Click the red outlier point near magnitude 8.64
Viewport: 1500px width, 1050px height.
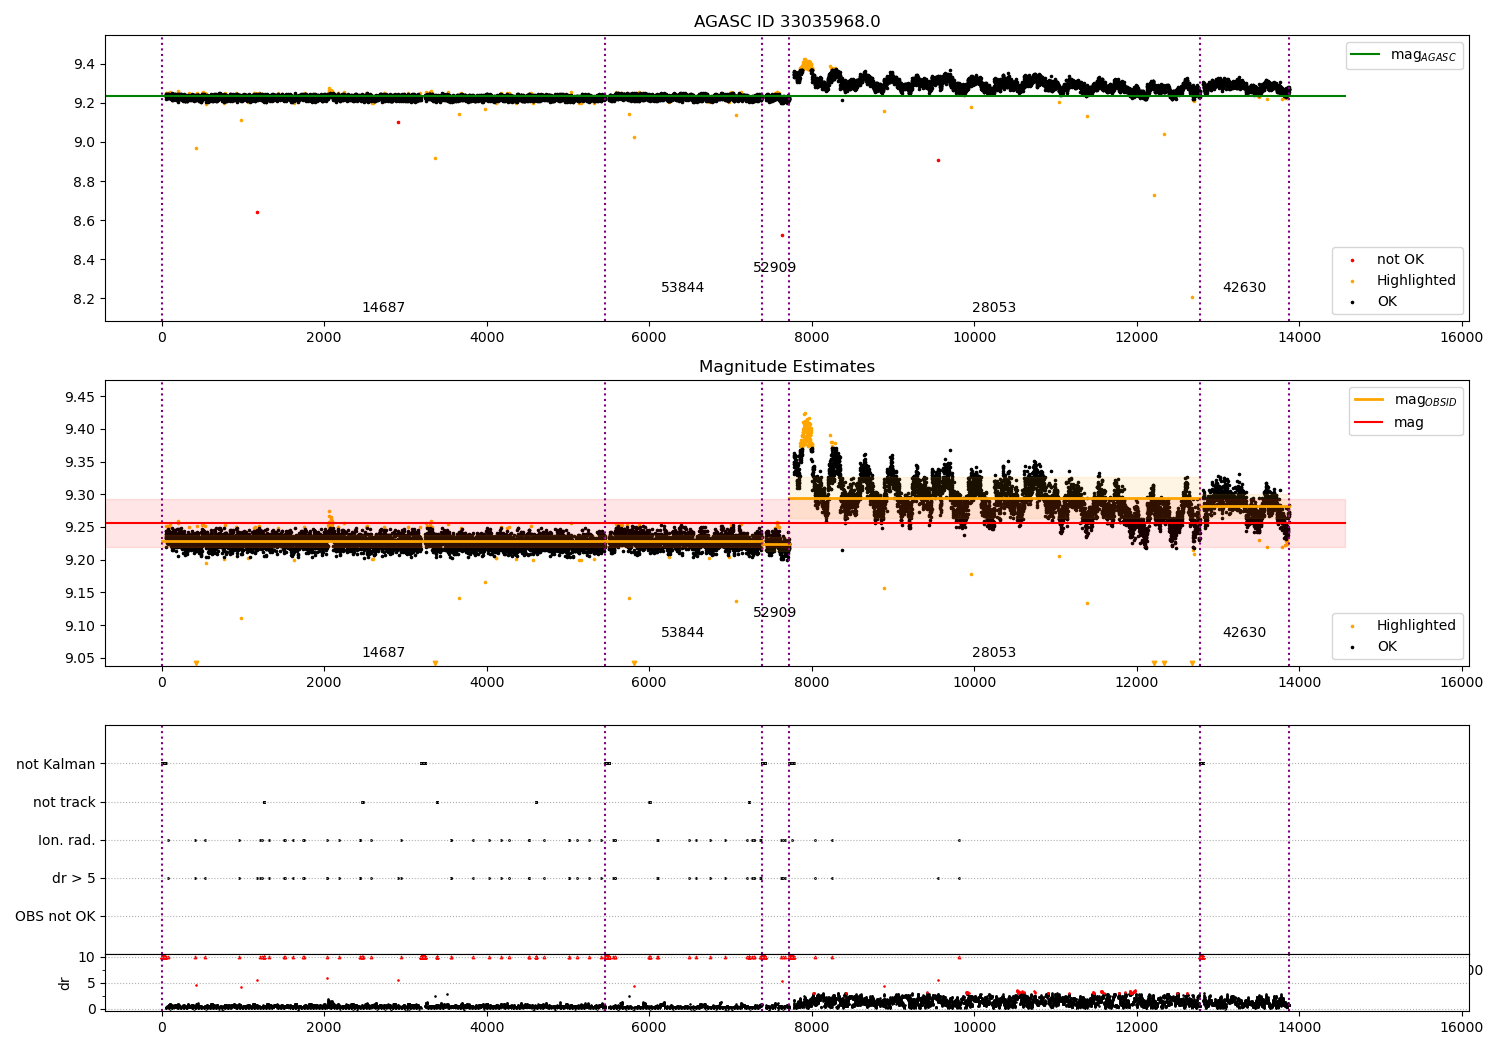(257, 212)
